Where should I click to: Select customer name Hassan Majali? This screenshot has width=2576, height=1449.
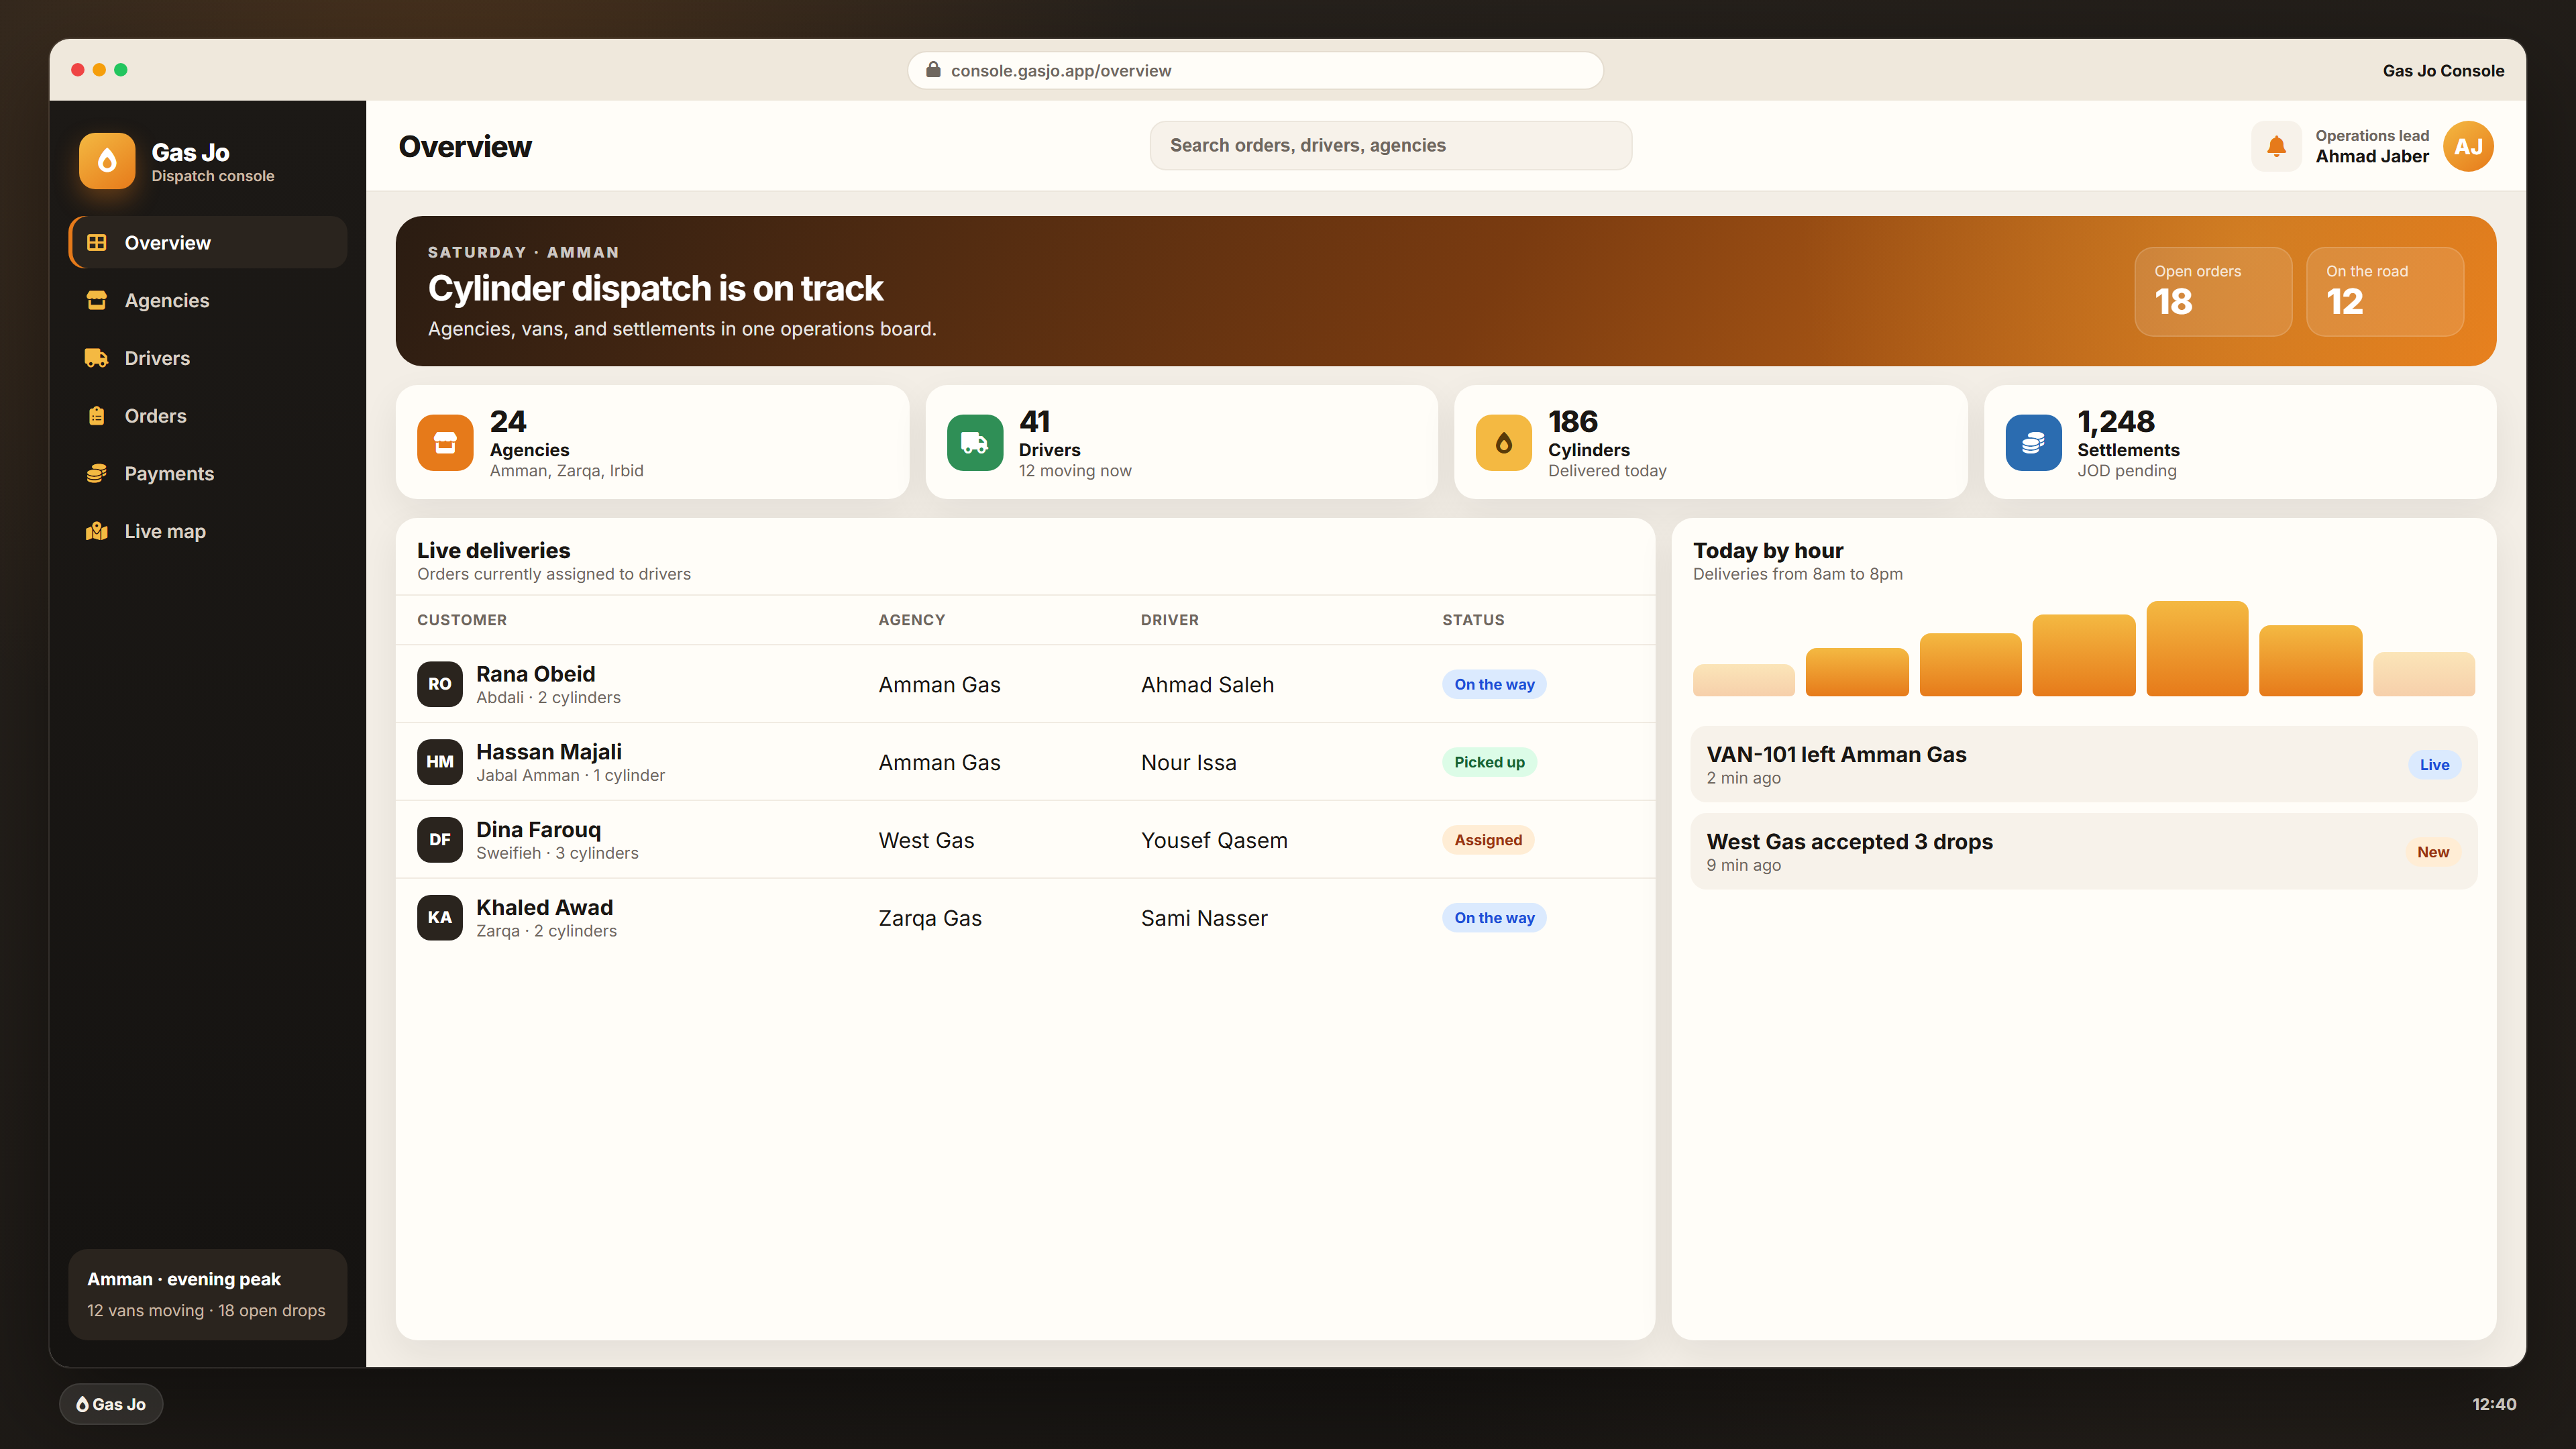click(x=548, y=752)
